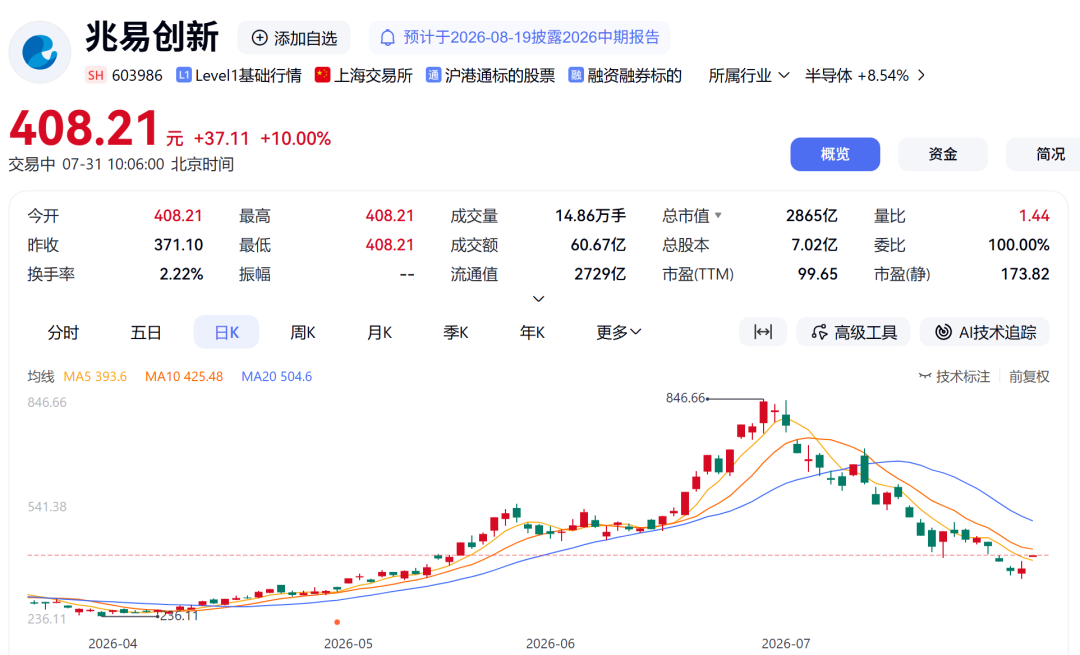Image resolution: width=1080 pixels, height=655 pixels.
Task: Click the bell icon for the 2026中期报告 reminder
Action: [x=388, y=38]
